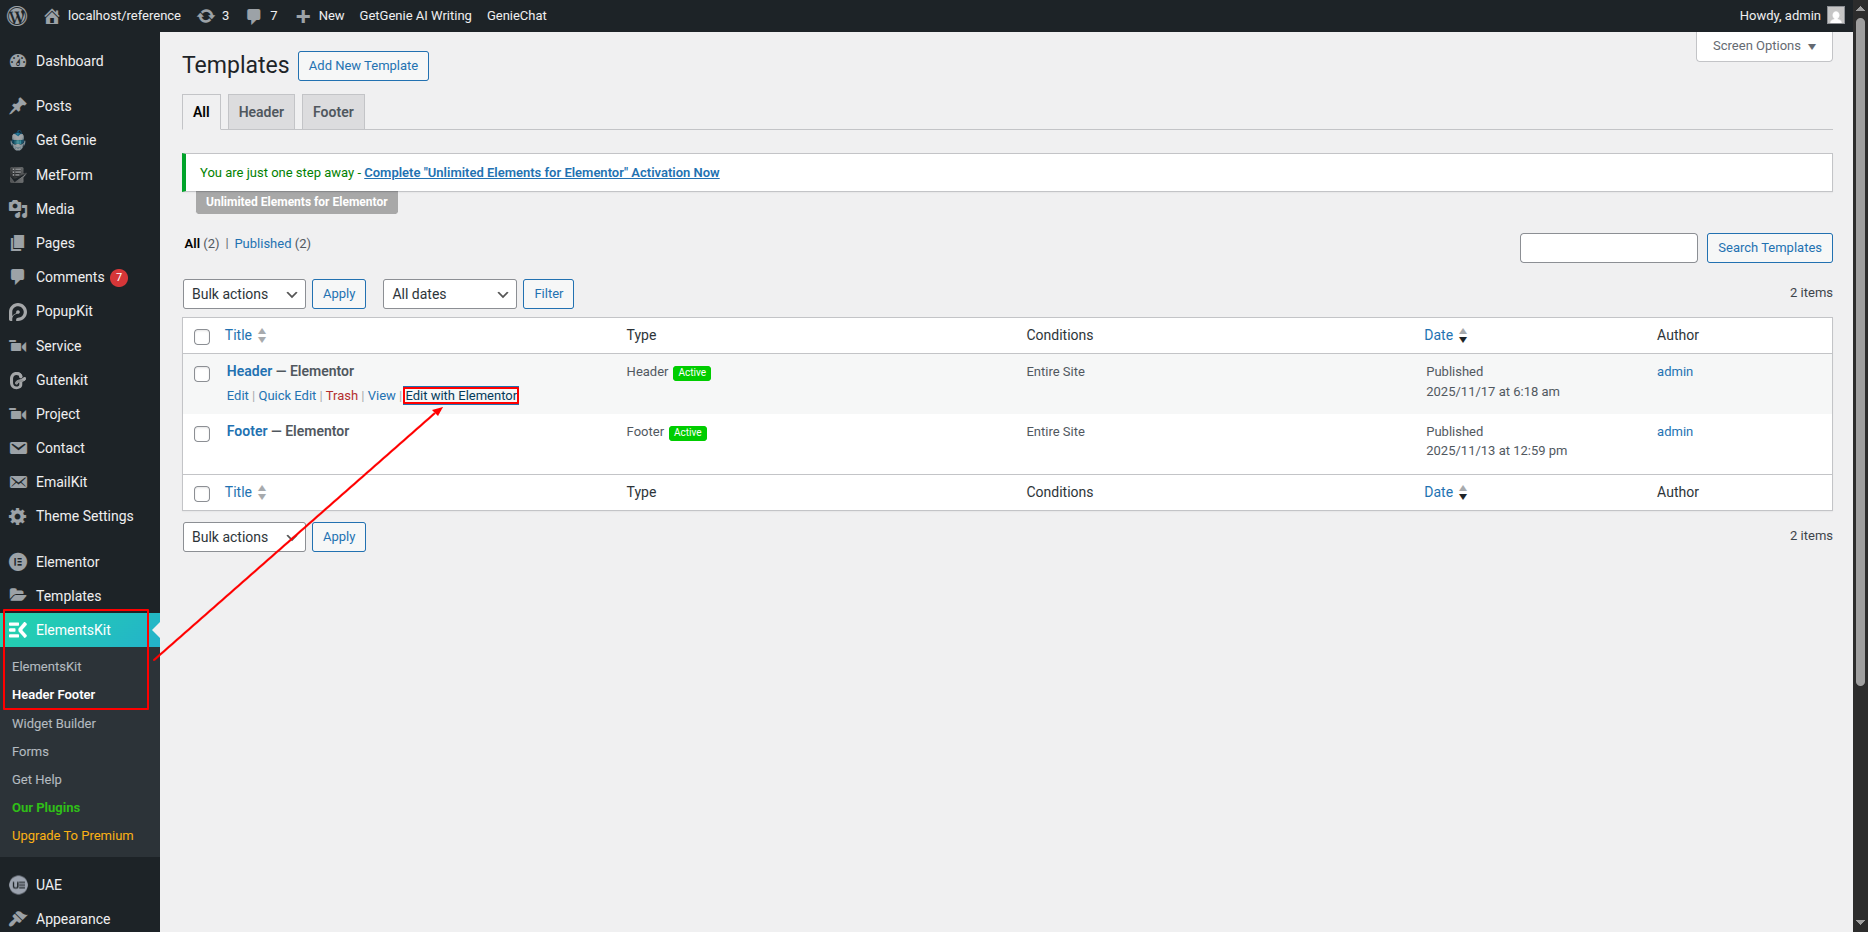This screenshot has width=1868, height=932.
Task: Click the Dashboard gauge icon
Action: tap(18, 61)
